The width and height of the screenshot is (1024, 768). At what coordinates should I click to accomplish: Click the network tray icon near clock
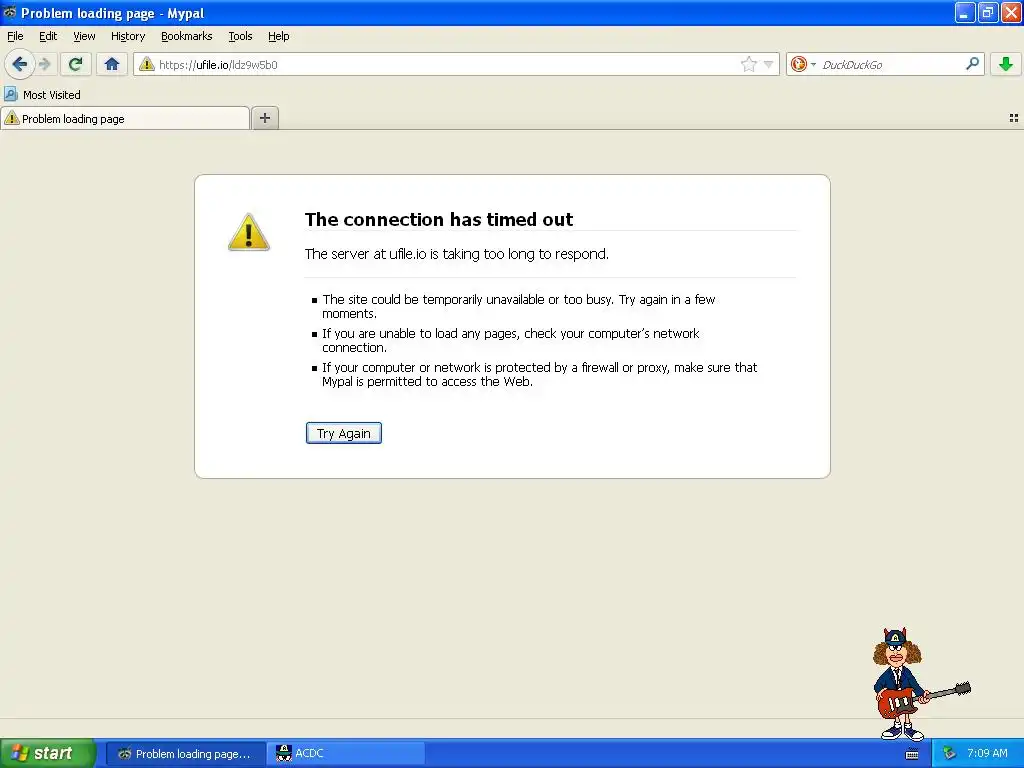coord(950,754)
